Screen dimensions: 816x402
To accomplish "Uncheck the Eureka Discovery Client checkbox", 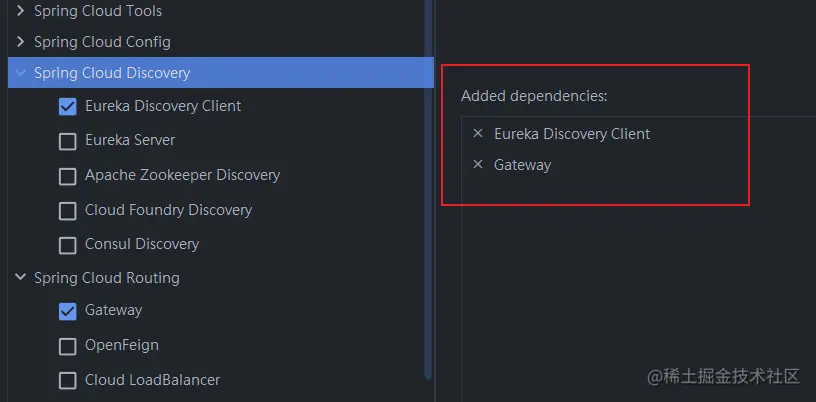I will click(x=68, y=107).
